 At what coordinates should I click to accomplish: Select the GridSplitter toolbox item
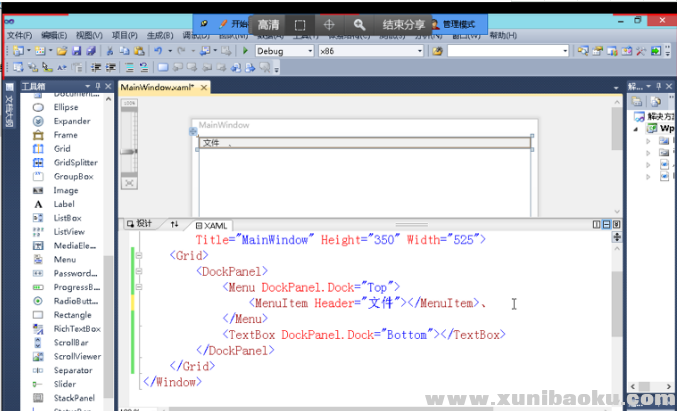point(75,162)
